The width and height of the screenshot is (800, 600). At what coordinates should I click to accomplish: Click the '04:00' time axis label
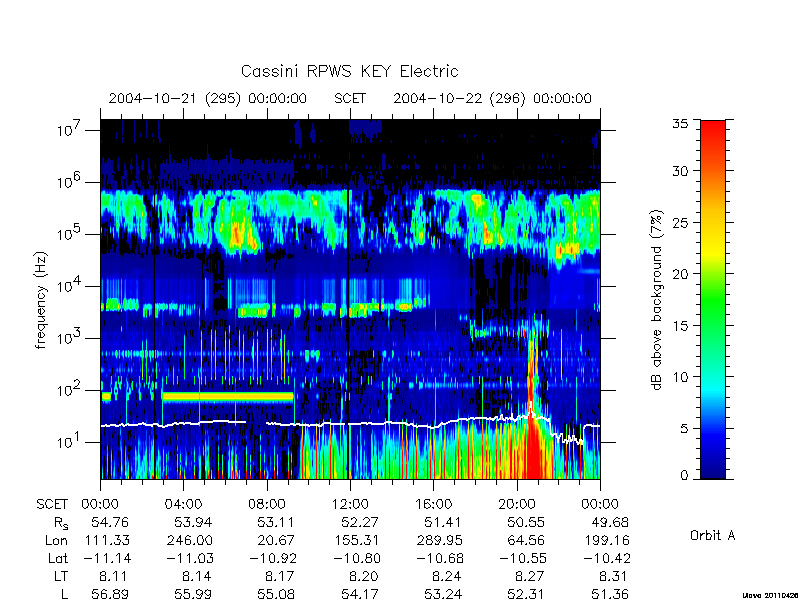(183, 504)
